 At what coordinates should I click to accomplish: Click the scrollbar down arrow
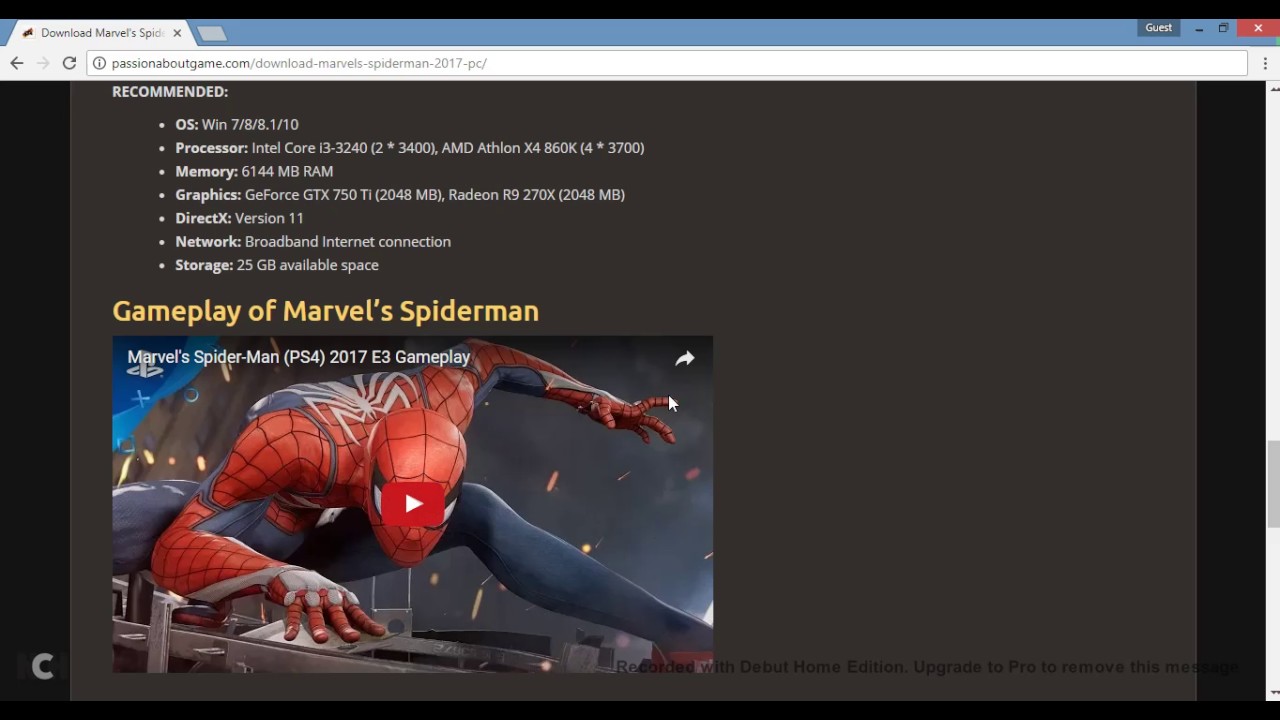pyautogui.click(x=1273, y=692)
